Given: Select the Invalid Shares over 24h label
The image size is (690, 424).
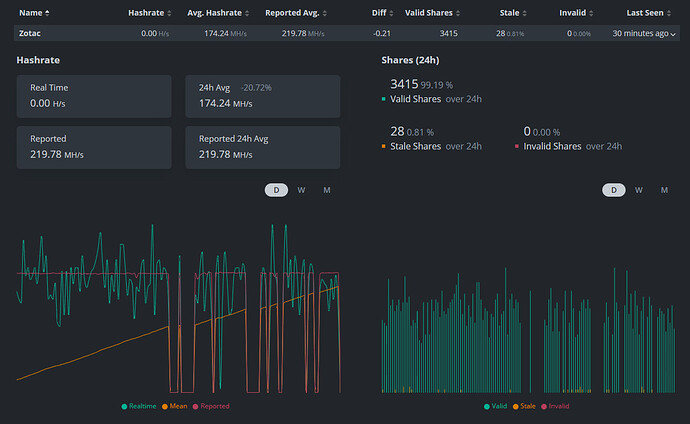Looking at the screenshot, I should click(573, 146).
